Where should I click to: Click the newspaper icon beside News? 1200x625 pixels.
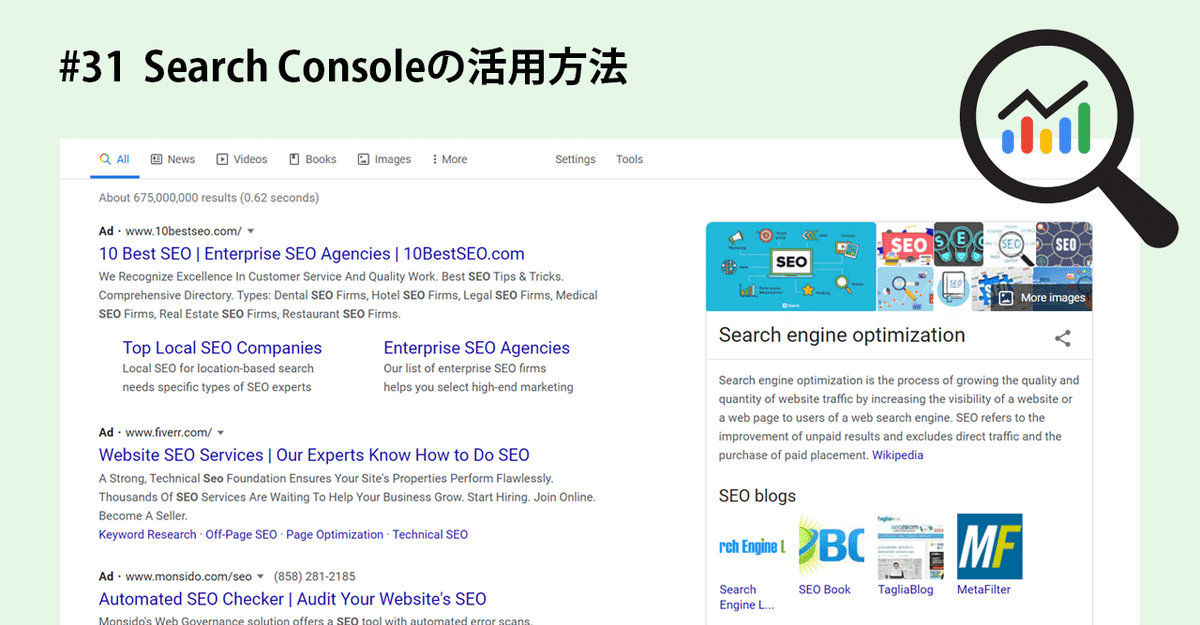pos(156,159)
